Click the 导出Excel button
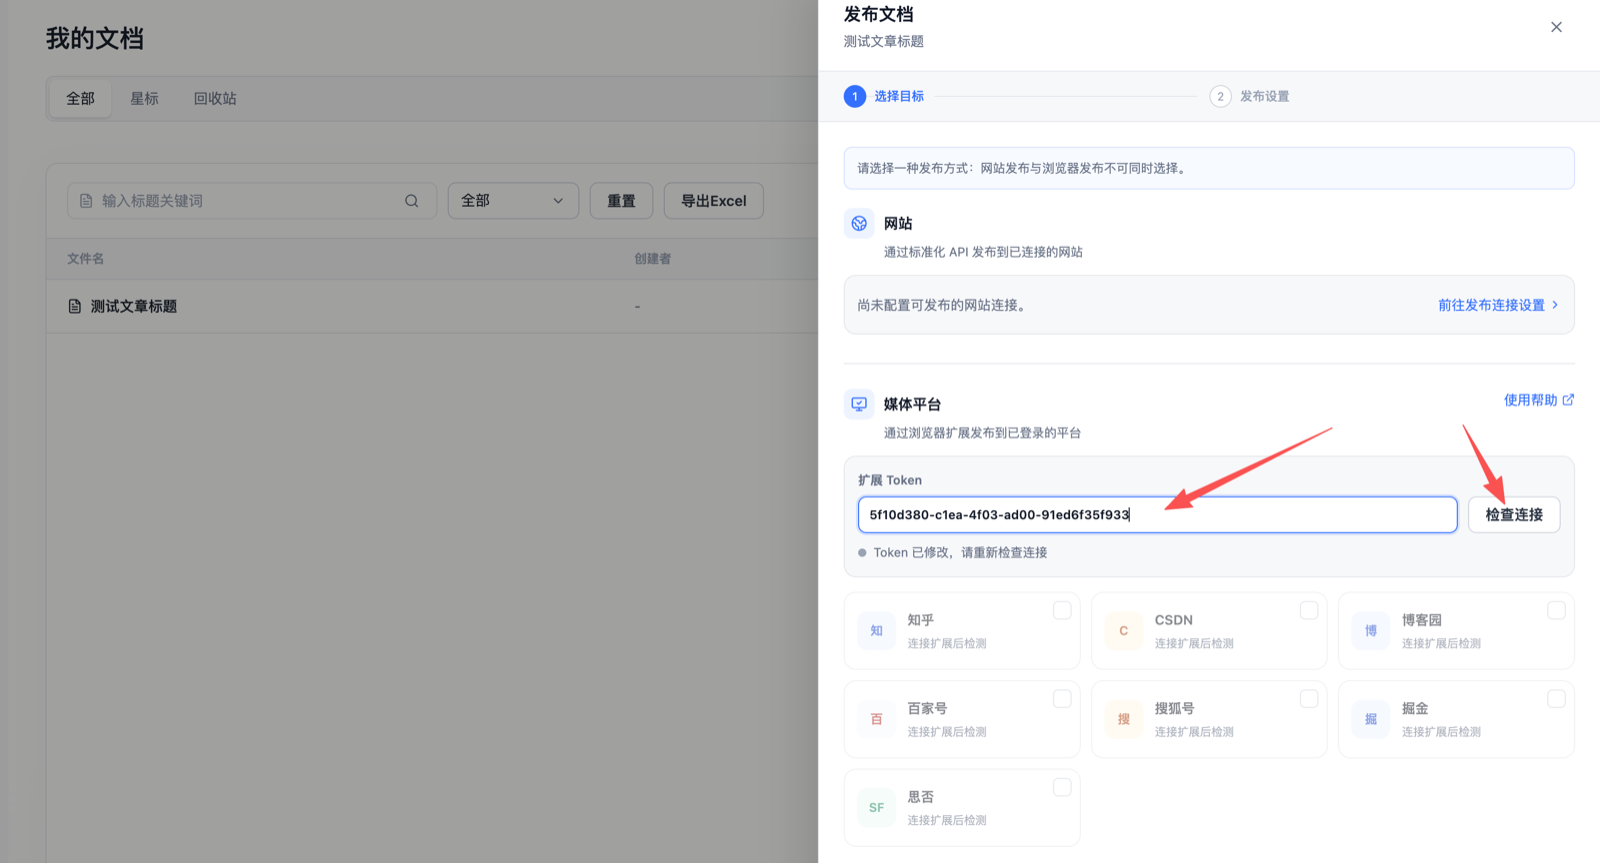1600x863 pixels. (x=714, y=201)
